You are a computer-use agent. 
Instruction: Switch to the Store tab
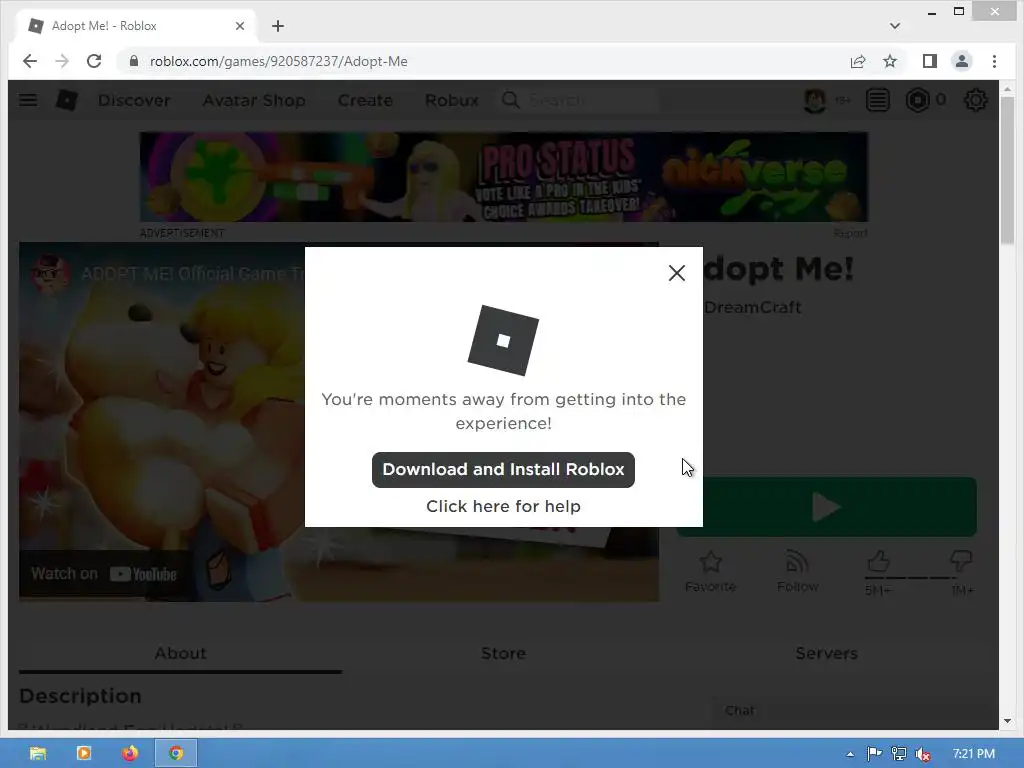(x=504, y=654)
